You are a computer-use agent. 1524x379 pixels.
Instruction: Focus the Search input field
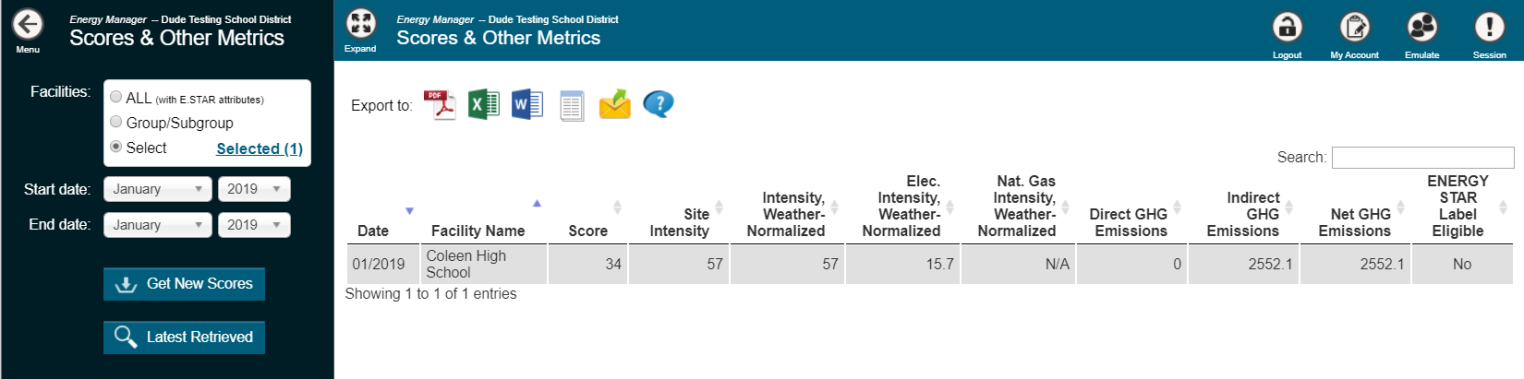point(1423,158)
